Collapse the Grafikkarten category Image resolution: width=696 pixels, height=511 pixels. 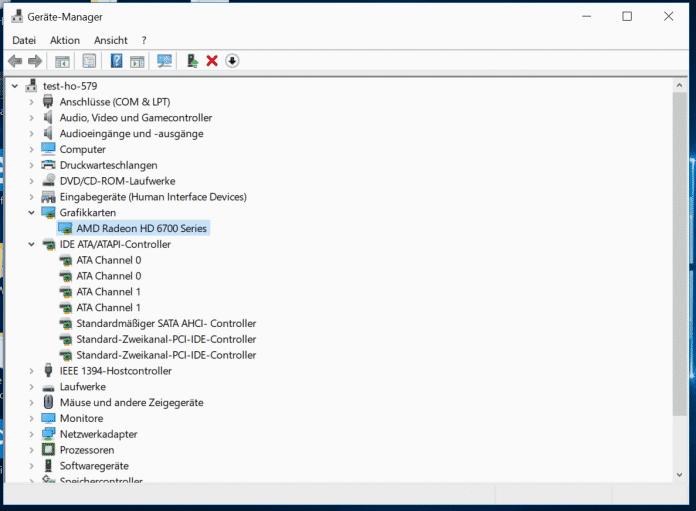32,213
